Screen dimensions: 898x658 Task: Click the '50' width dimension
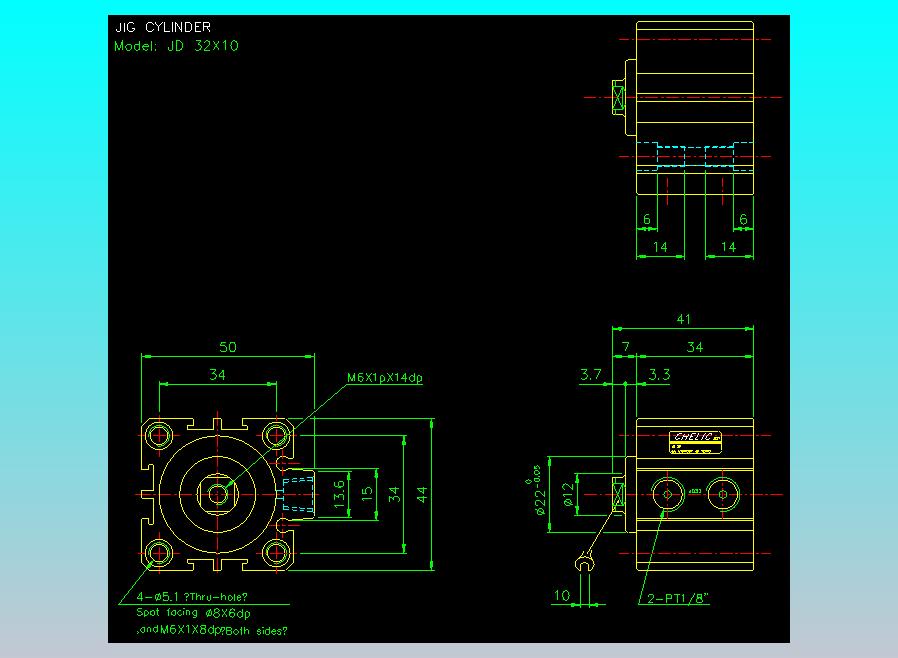click(228, 347)
